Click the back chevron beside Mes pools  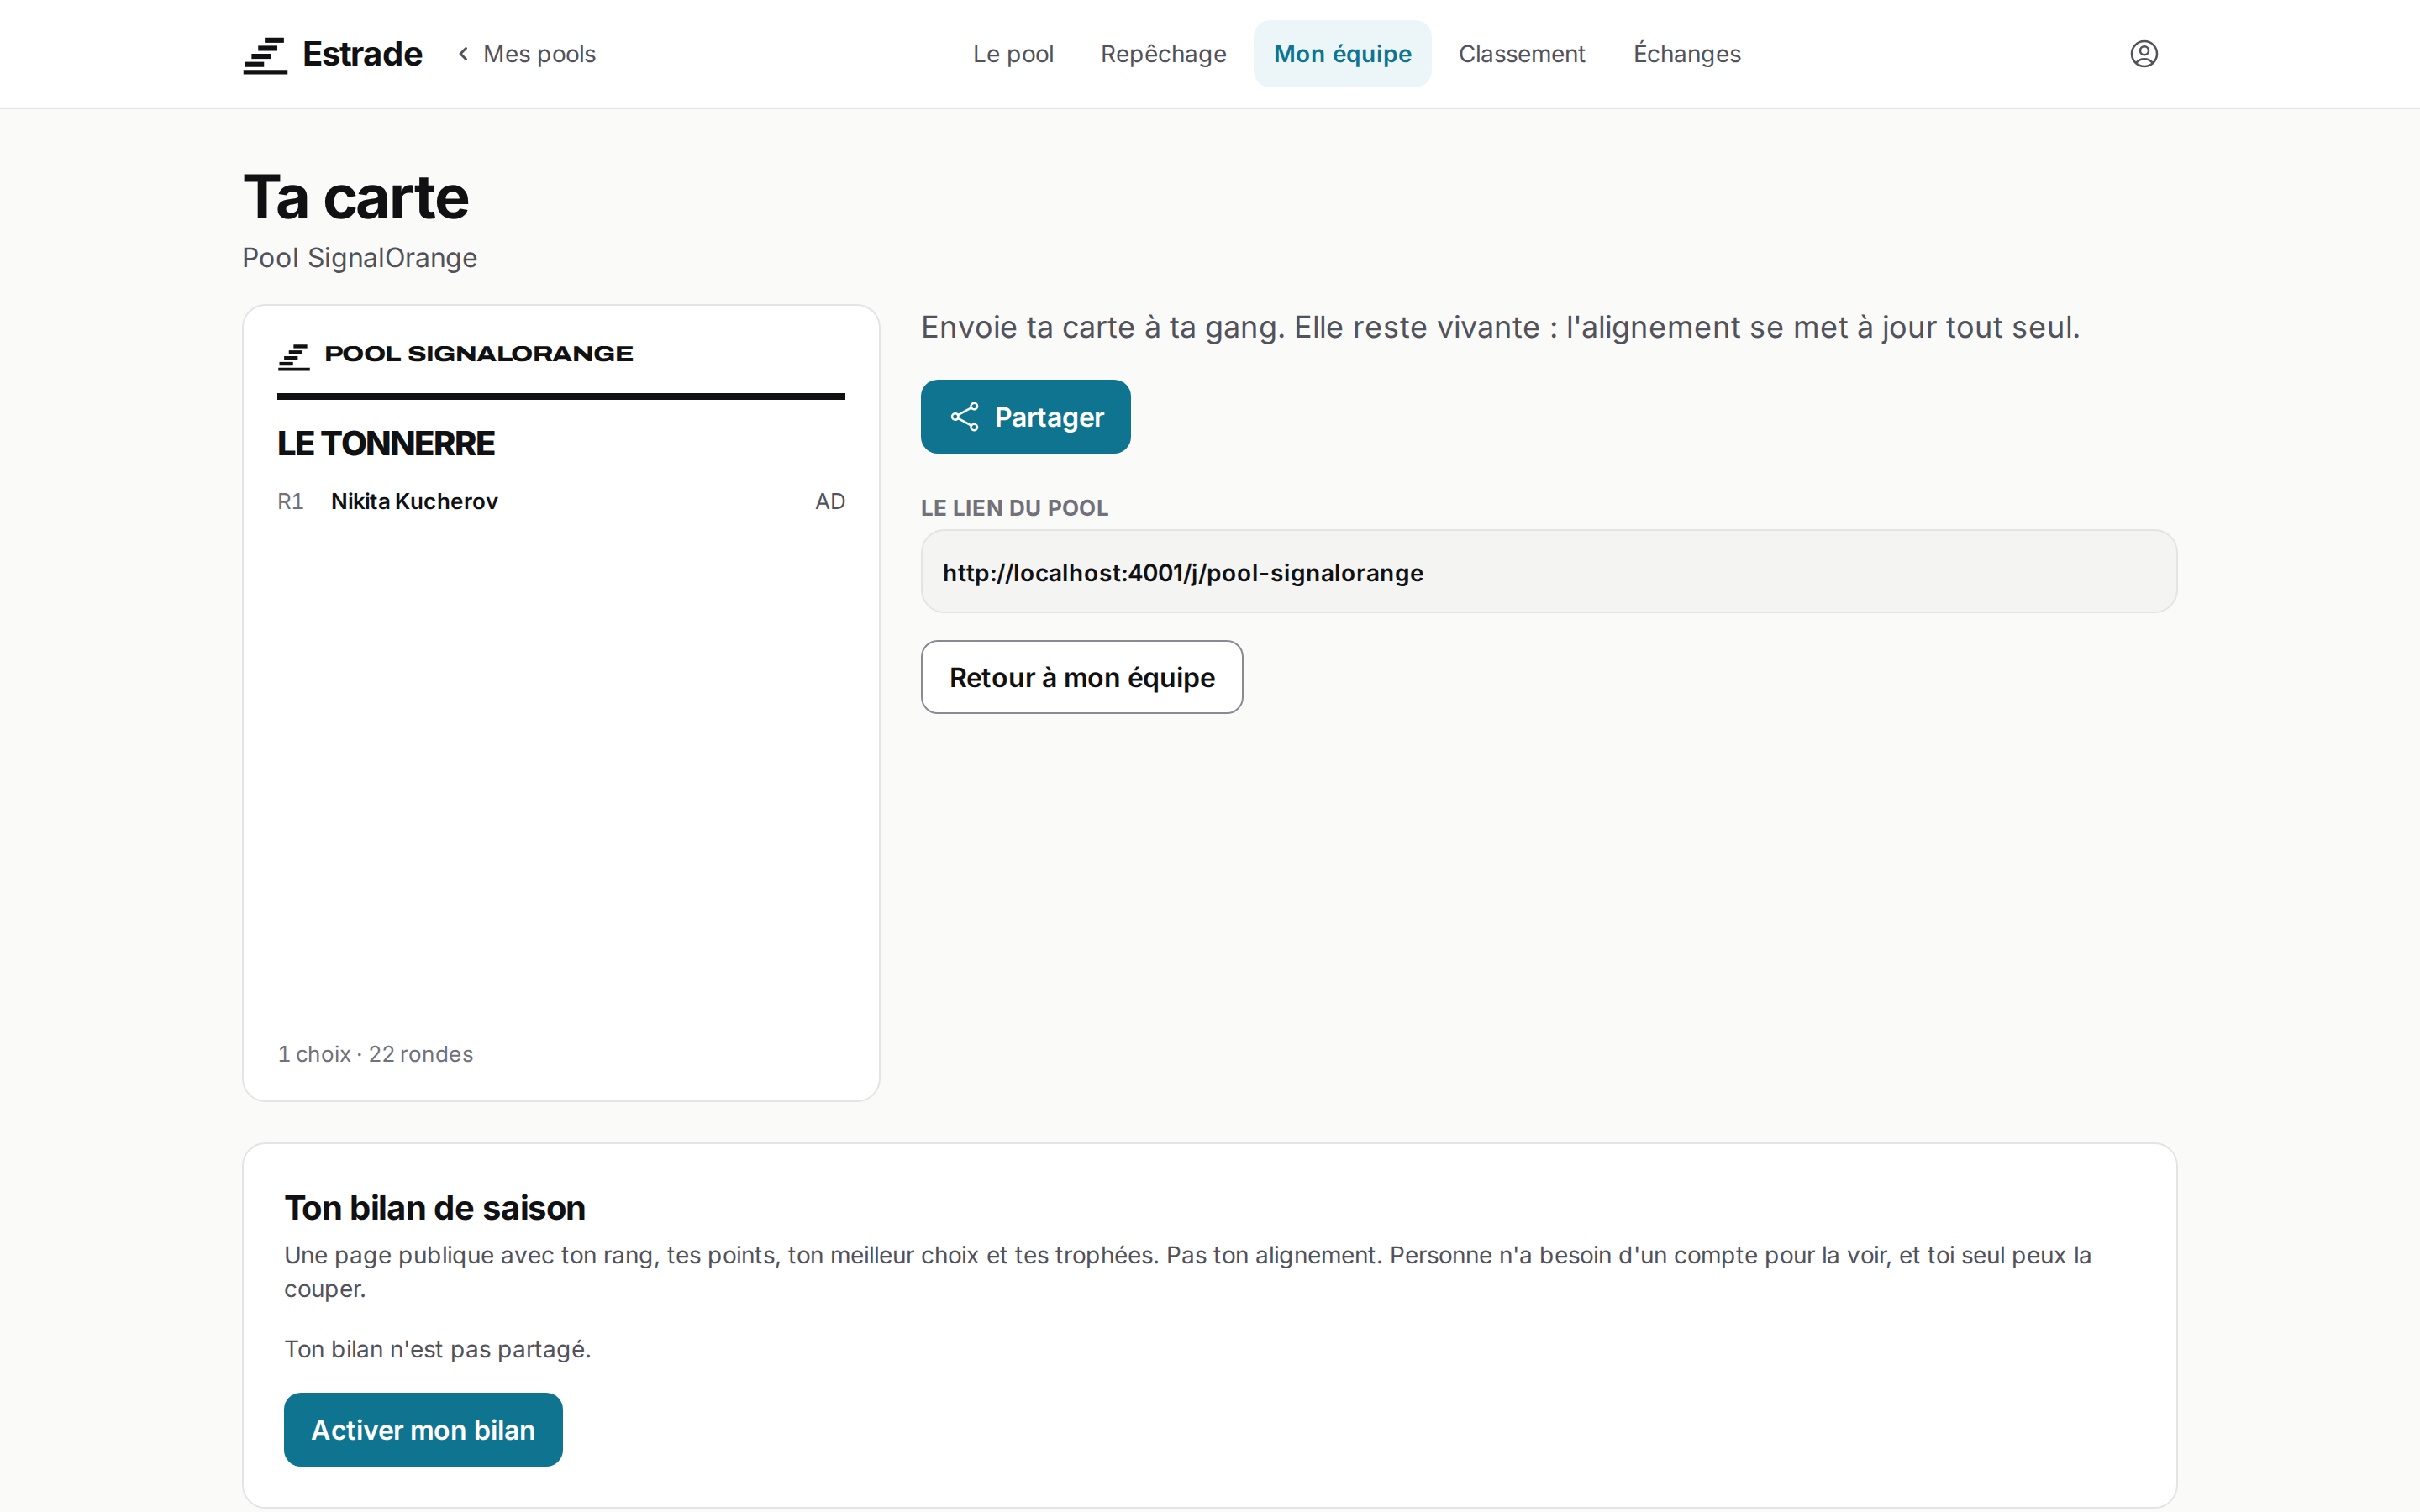463,54
